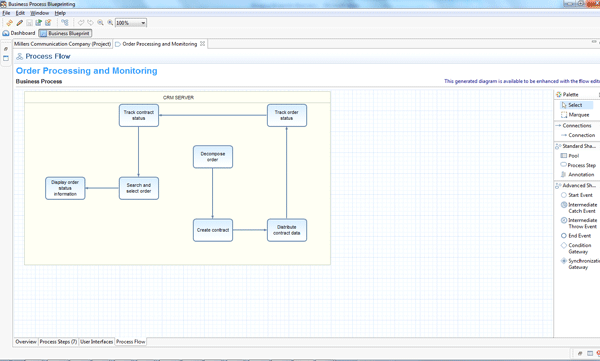Click the Order Processing and Monitoring heading
600x361 pixels.
(86, 71)
